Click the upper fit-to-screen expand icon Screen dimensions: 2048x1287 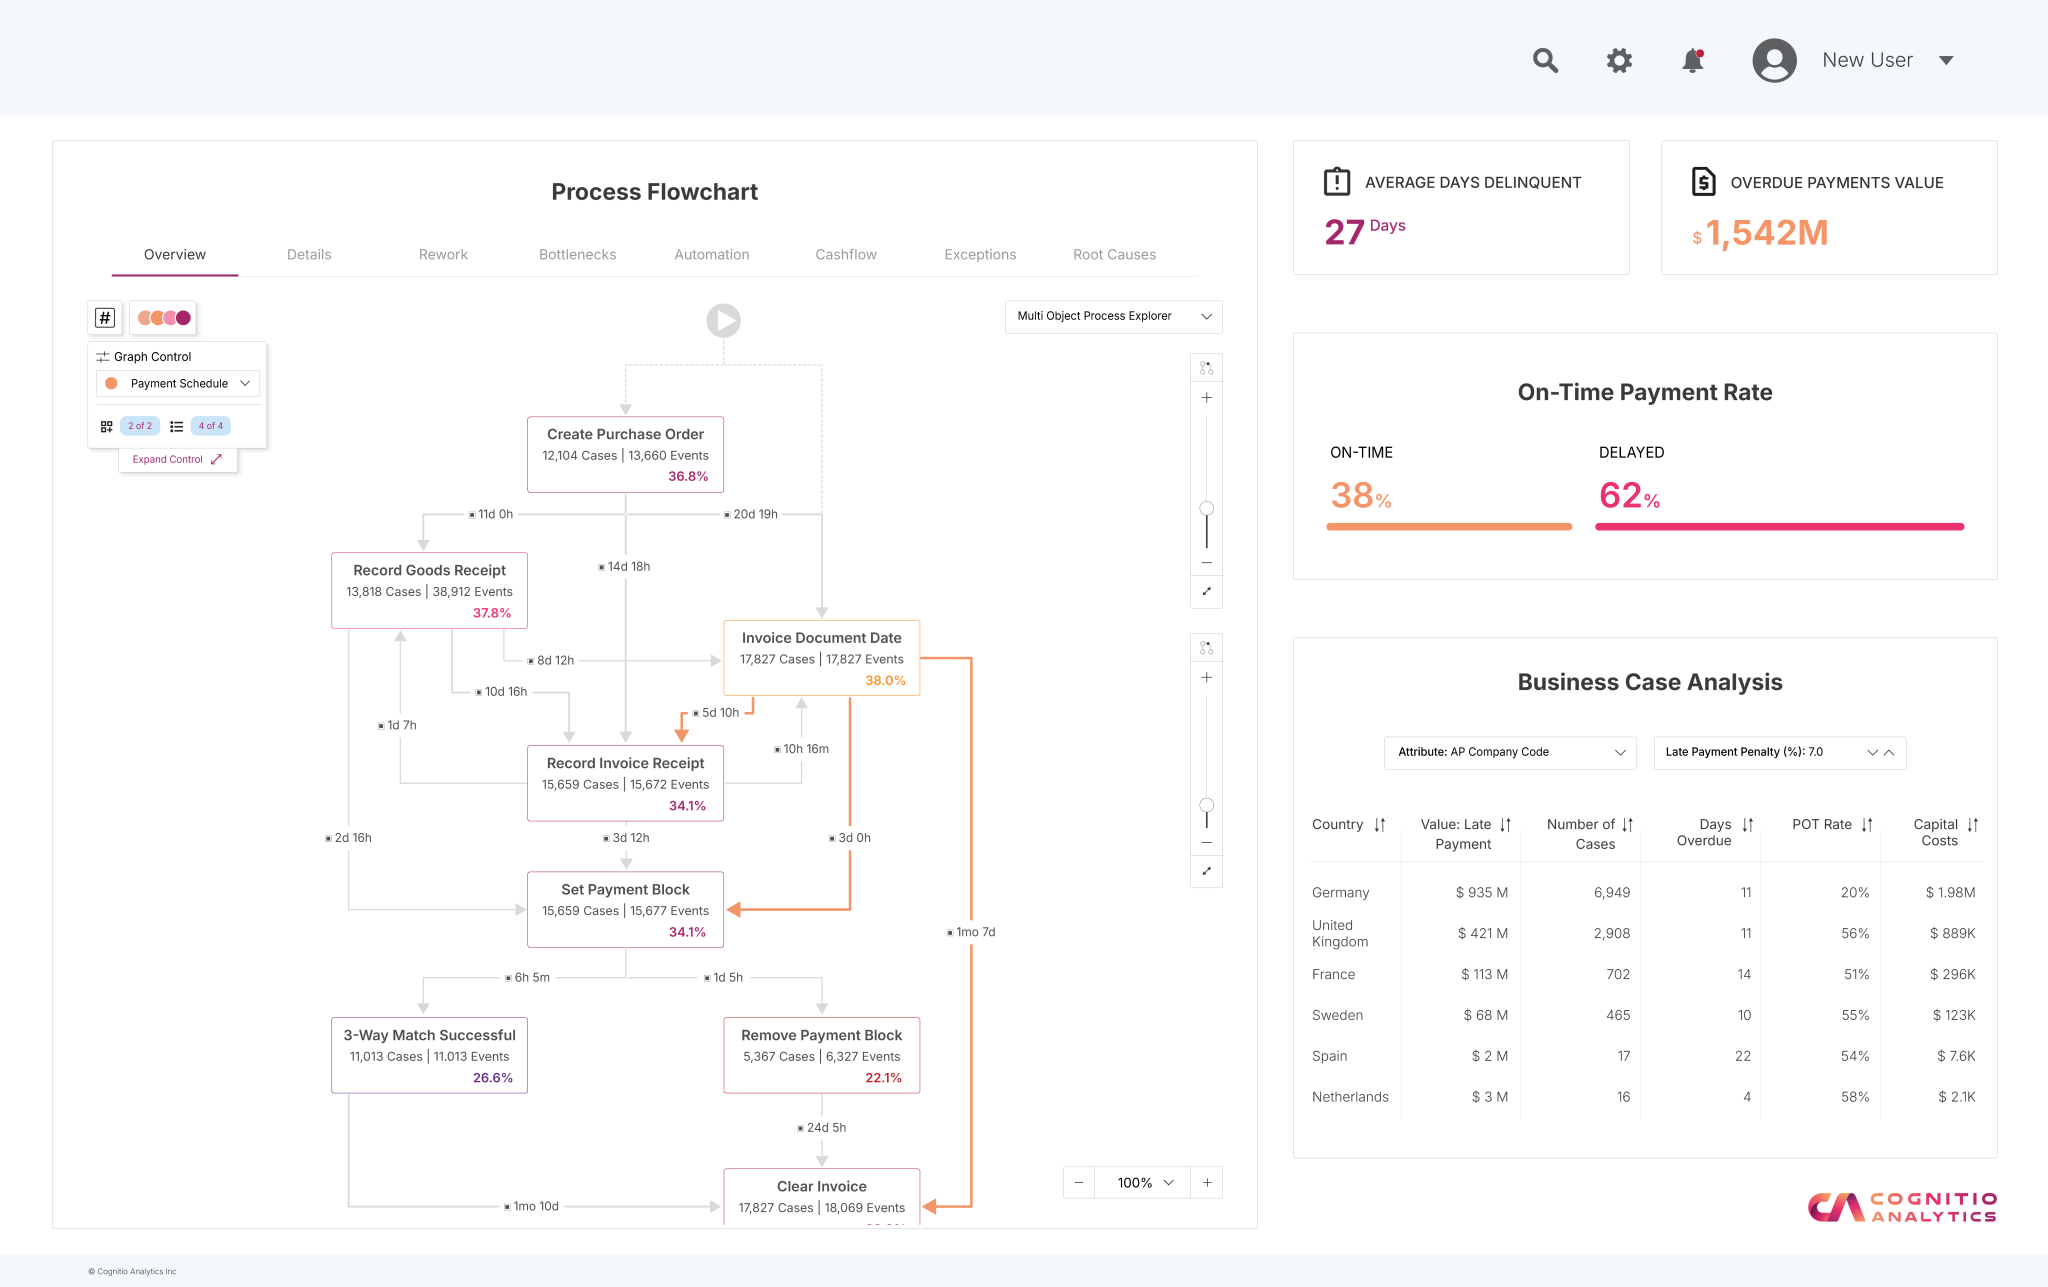point(1207,591)
